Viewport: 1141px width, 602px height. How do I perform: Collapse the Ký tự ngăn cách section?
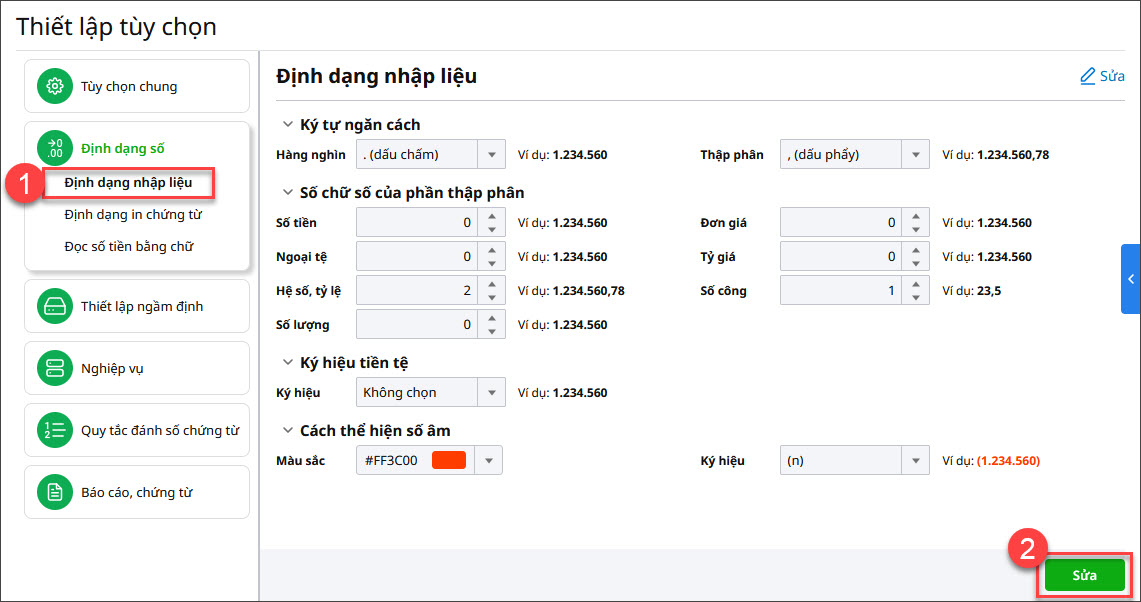(285, 125)
